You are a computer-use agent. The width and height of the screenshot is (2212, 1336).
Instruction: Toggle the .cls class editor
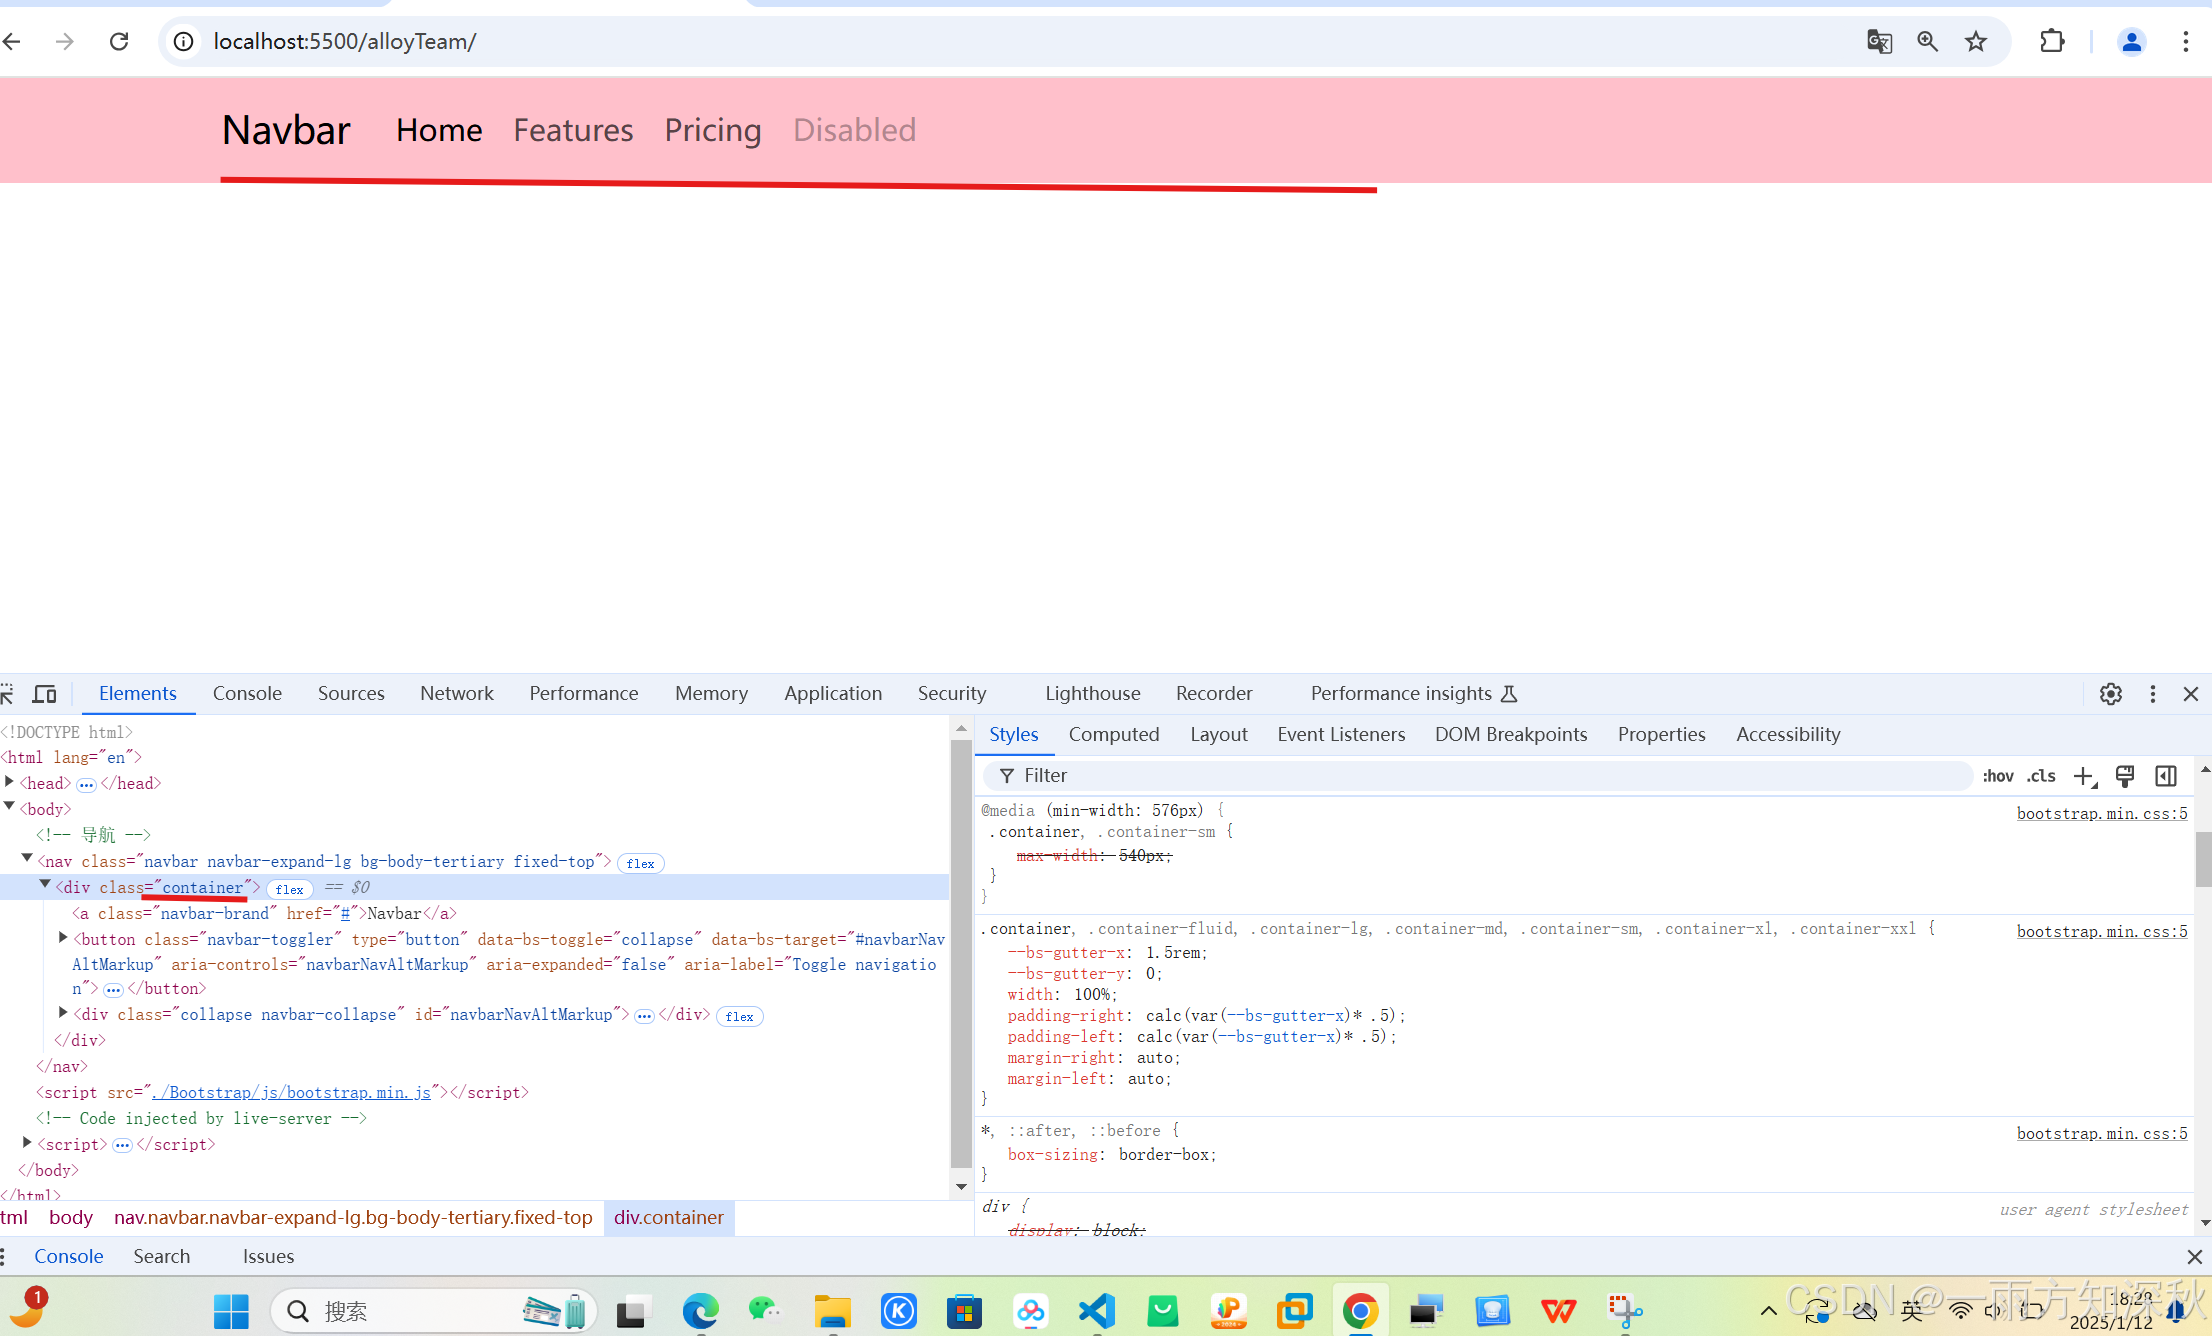pos(2042,776)
